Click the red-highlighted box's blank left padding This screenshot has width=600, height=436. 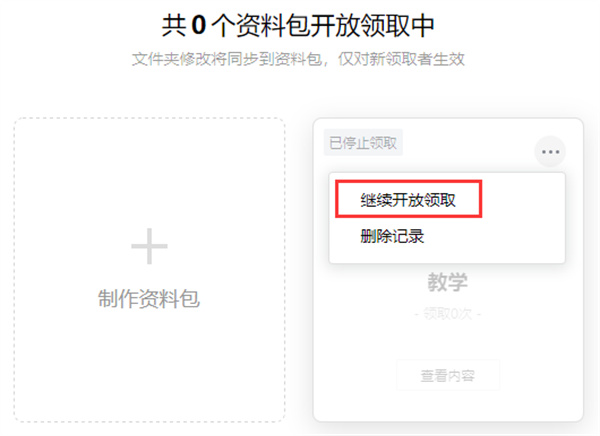pyautogui.click(x=348, y=199)
